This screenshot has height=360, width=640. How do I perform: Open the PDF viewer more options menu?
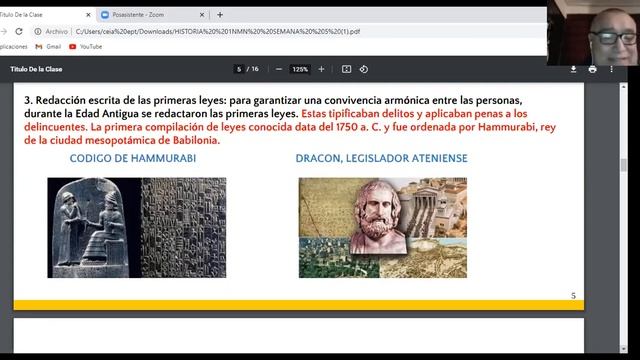[611, 69]
